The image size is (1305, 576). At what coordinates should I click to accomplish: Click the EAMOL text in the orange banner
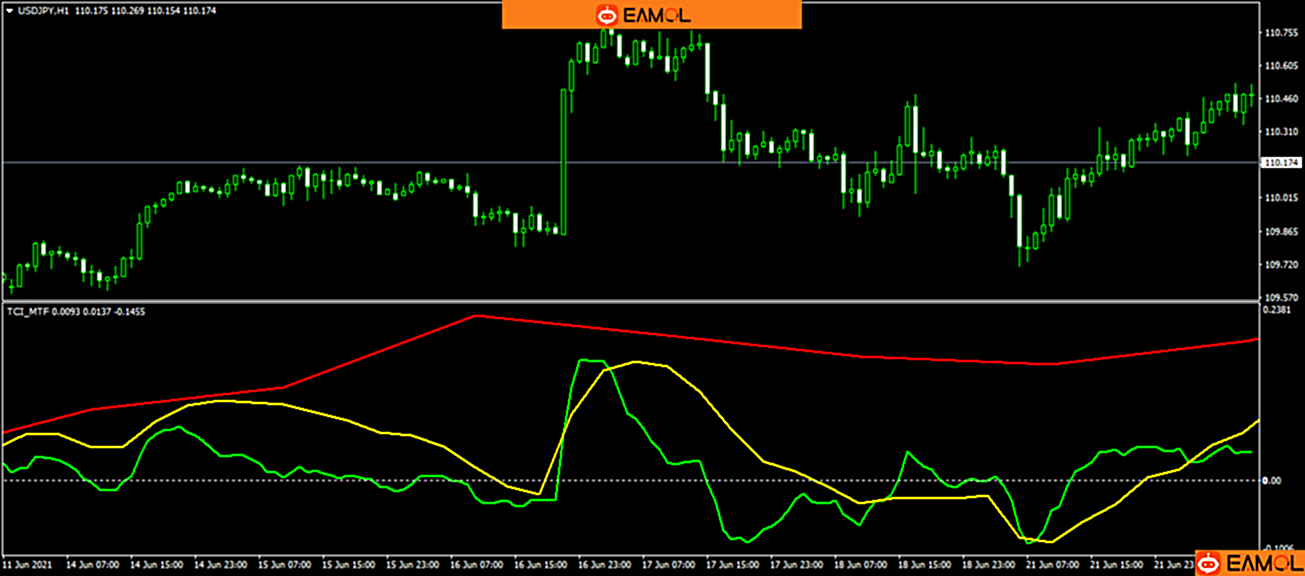point(657,15)
